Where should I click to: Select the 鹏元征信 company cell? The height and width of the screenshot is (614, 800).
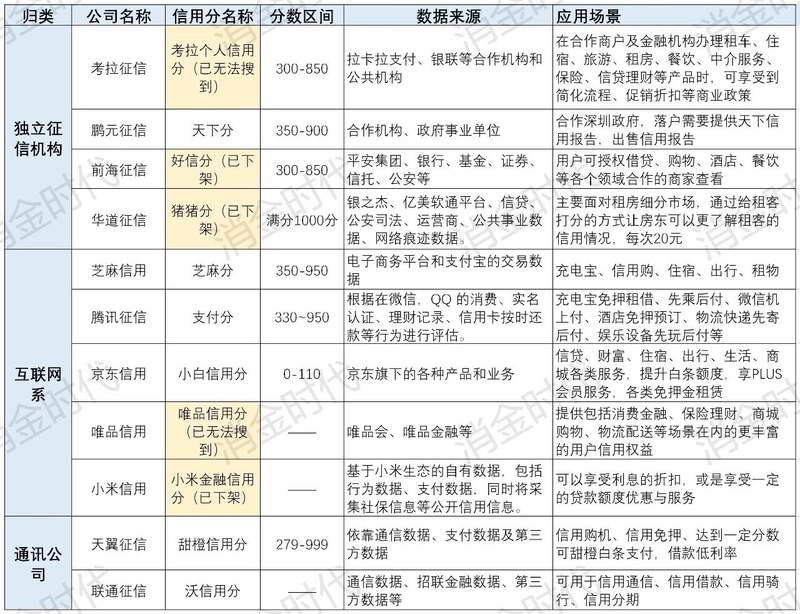(x=117, y=130)
